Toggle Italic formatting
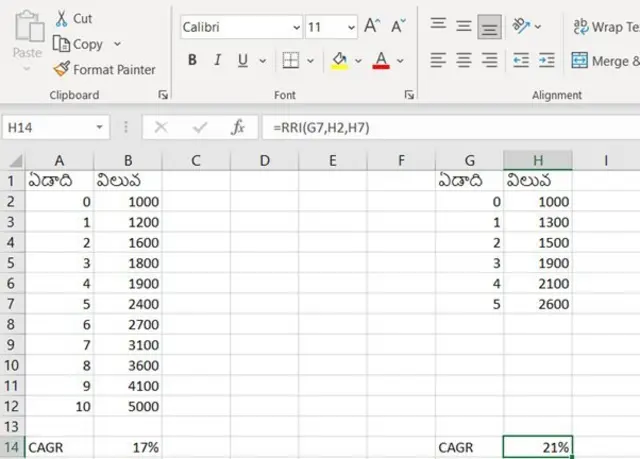 point(219,61)
